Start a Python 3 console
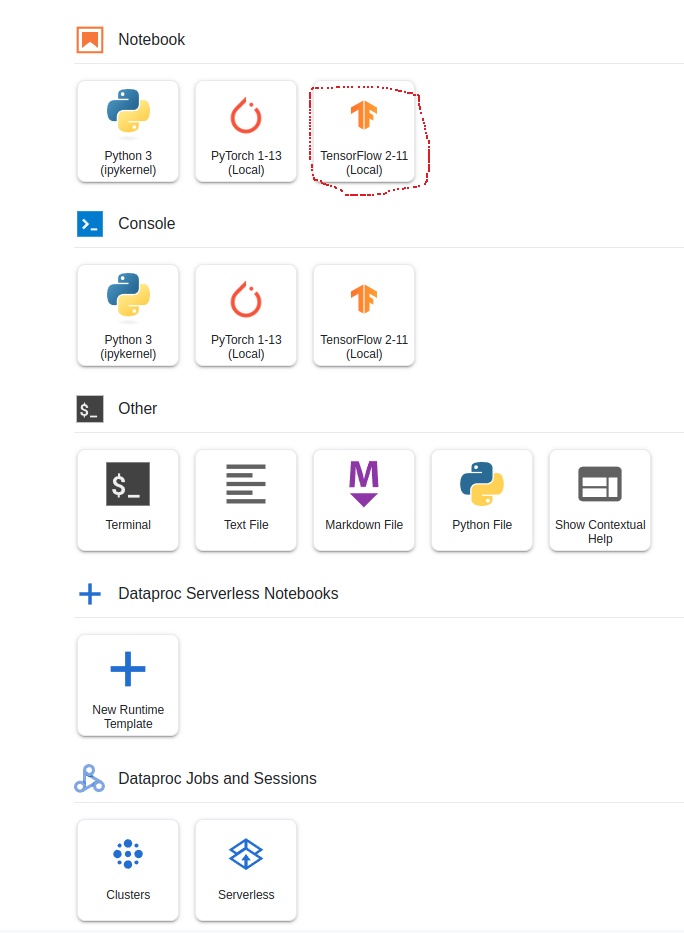 128,315
